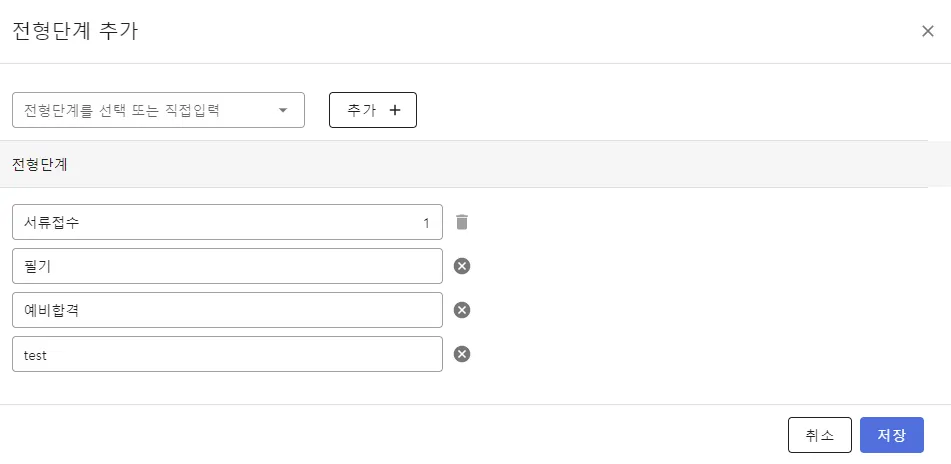The height and width of the screenshot is (464, 951).
Task: Save with the 저장 button
Action: (891, 435)
